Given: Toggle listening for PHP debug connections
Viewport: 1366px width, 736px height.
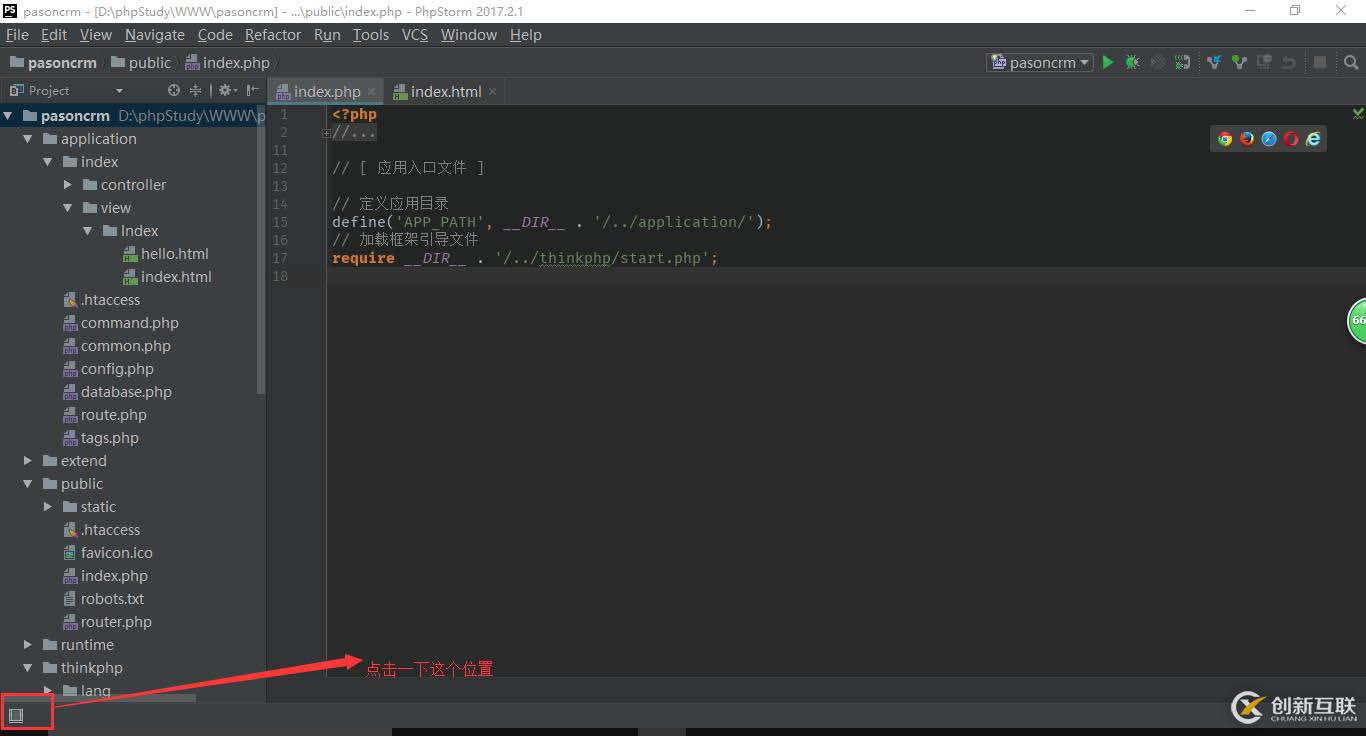Looking at the screenshot, I should pyautogui.click(x=1183, y=62).
